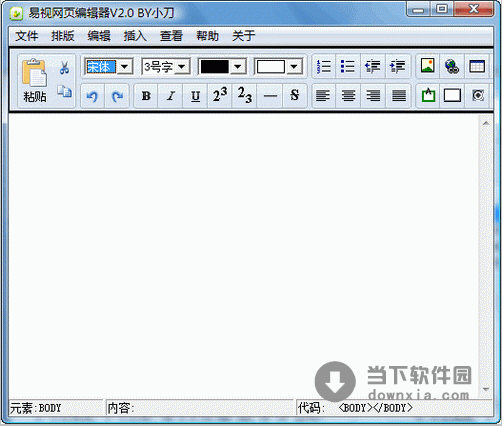
Task: Click the 内容 status field
Action: pos(199,407)
